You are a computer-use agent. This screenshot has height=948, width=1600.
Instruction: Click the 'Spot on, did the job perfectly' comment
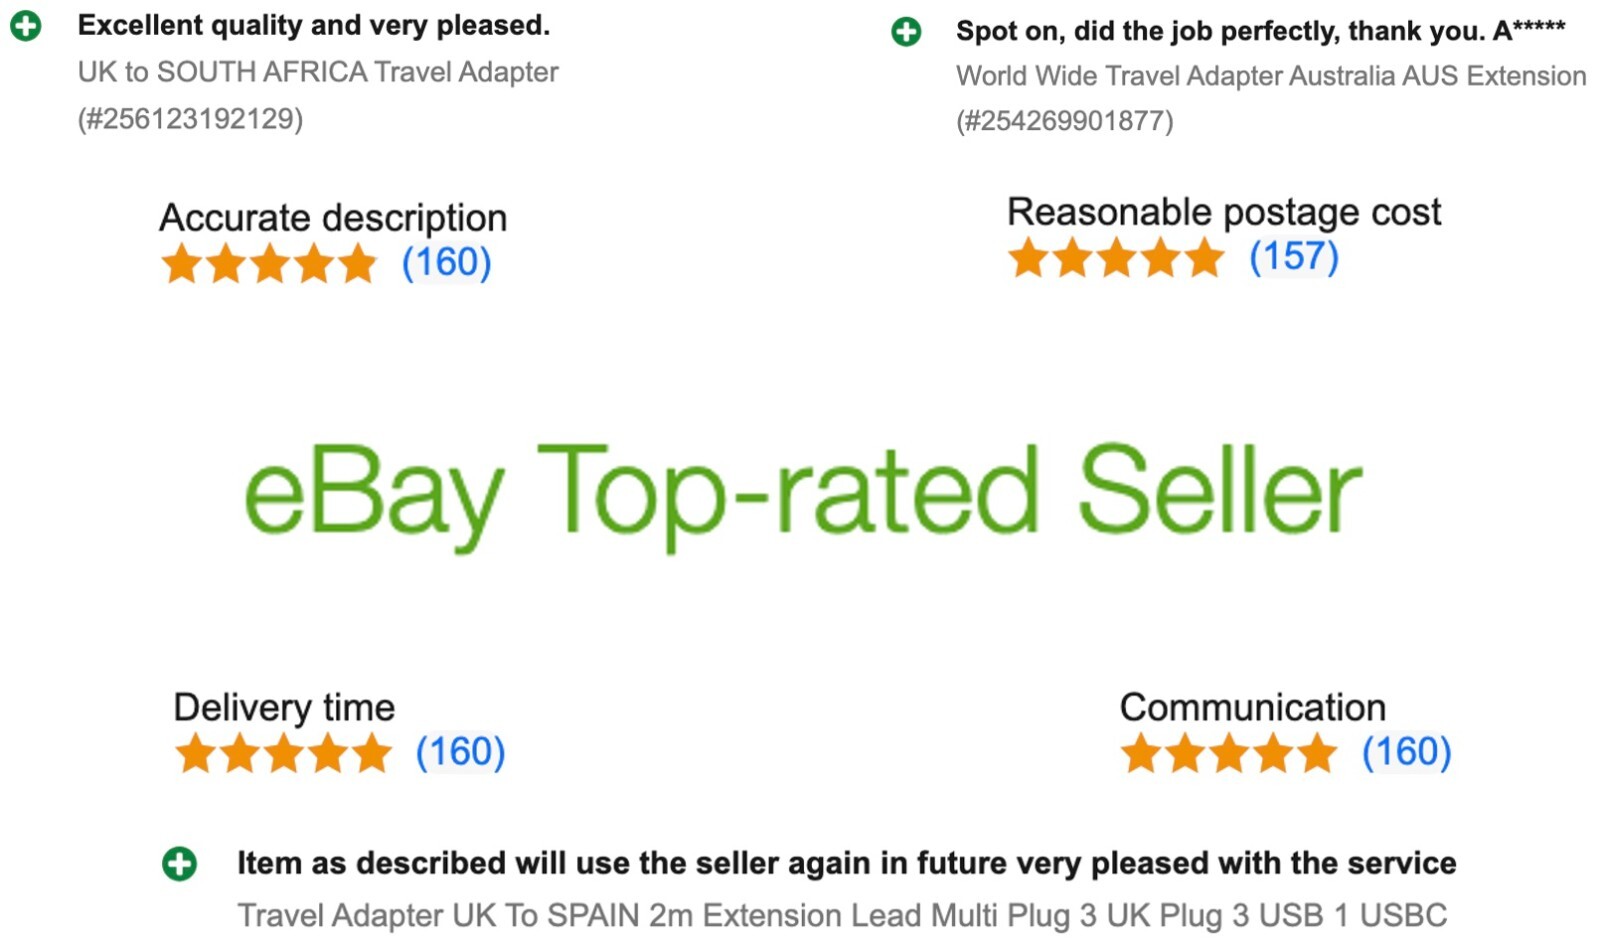(x=1260, y=31)
